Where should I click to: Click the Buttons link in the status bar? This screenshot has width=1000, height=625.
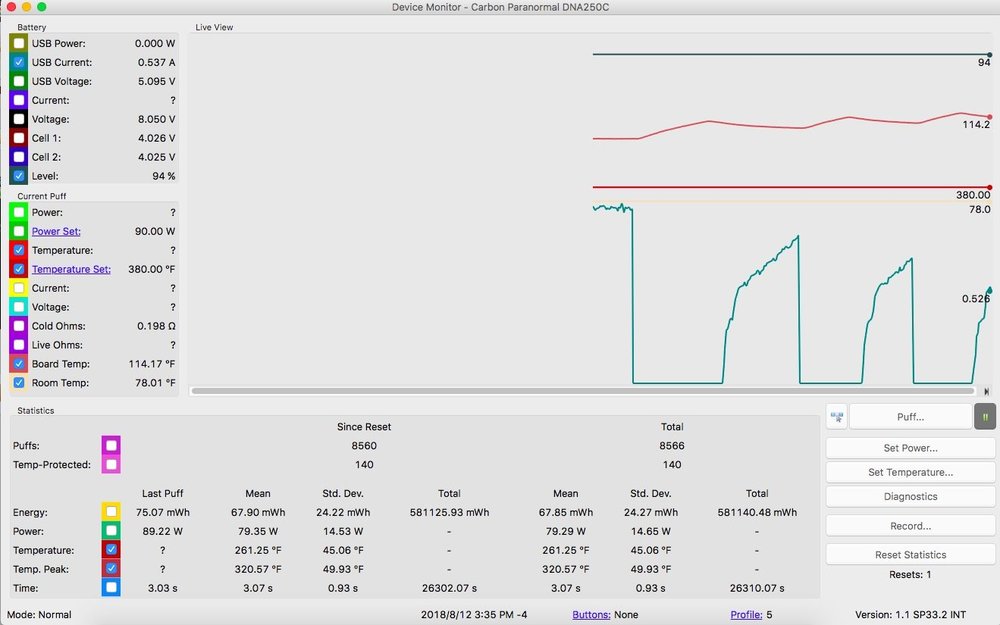591,614
